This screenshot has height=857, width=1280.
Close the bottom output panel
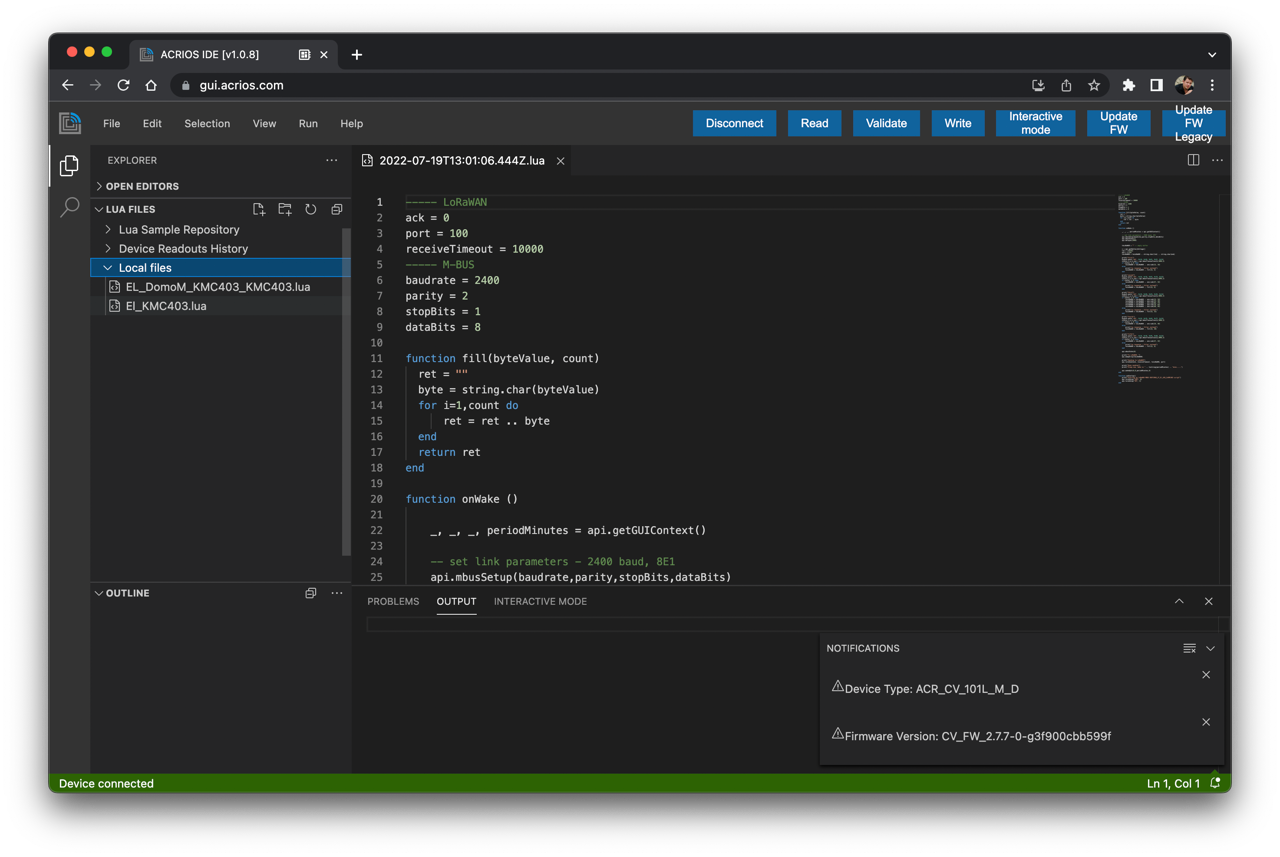[x=1209, y=601]
